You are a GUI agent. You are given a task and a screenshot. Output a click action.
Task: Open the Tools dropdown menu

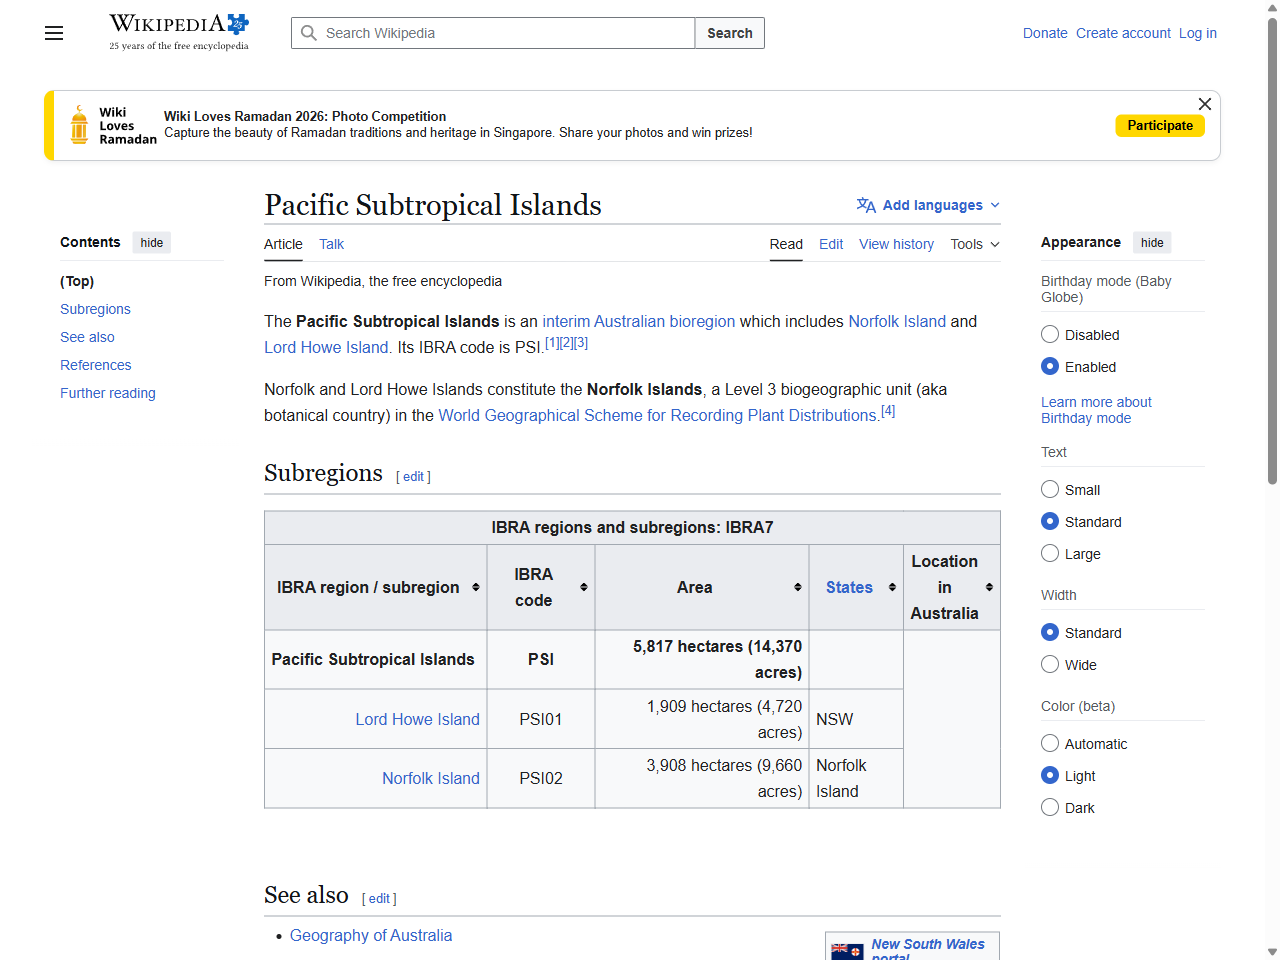click(975, 244)
